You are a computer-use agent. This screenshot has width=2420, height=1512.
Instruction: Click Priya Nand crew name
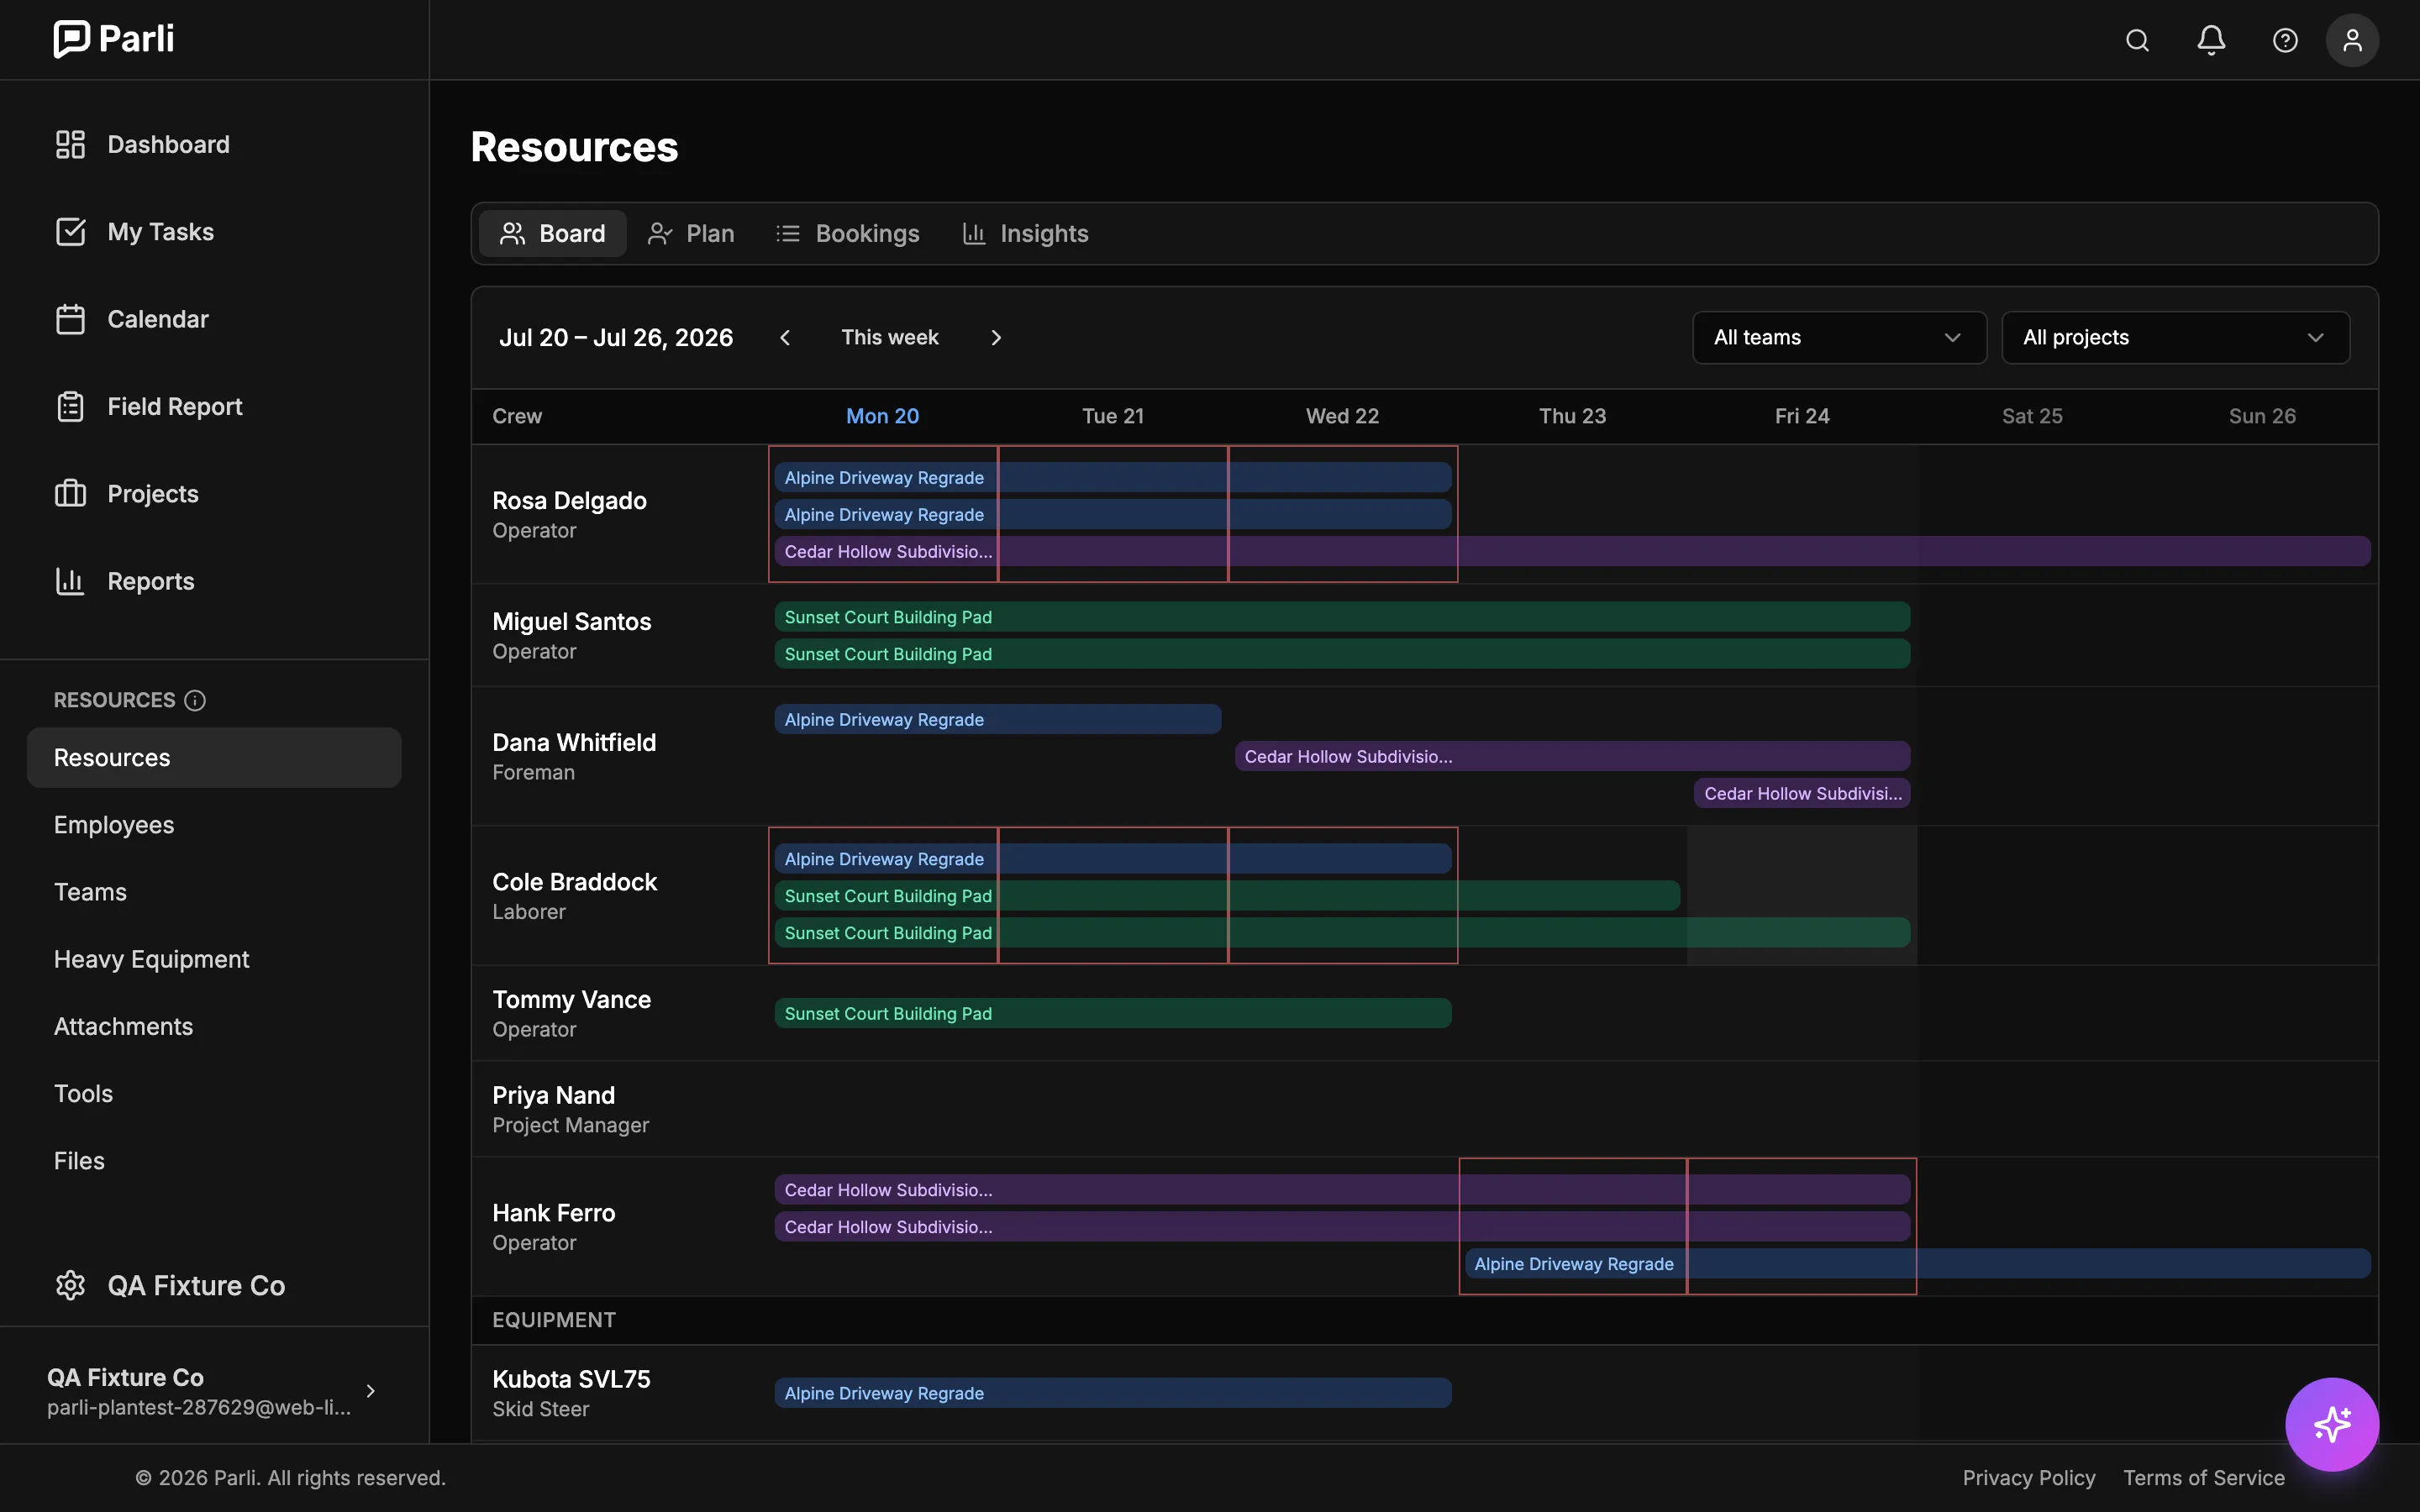pyautogui.click(x=553, y=1095)
